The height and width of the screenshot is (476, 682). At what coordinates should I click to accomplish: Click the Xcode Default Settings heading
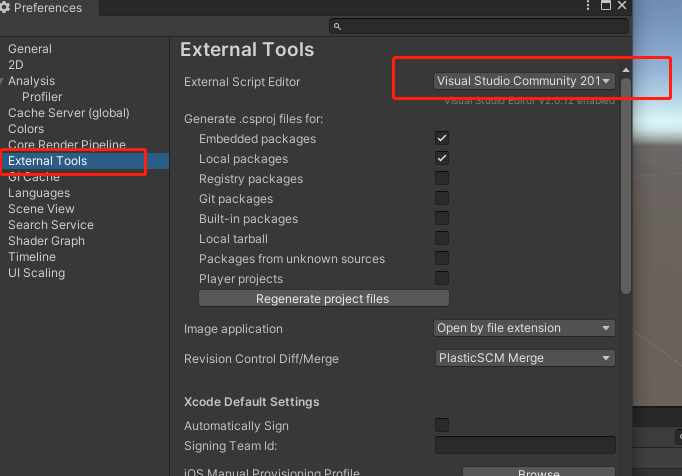(251, 402)
